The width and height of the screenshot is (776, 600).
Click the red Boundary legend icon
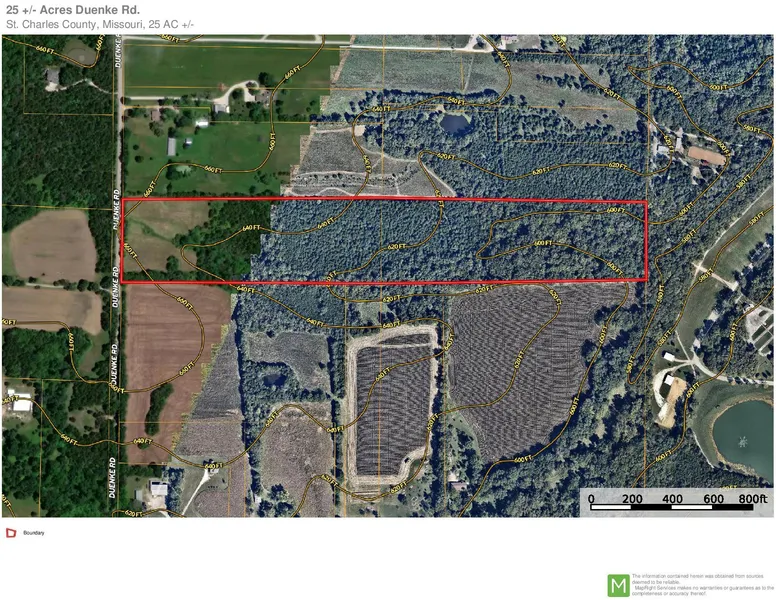11,532
